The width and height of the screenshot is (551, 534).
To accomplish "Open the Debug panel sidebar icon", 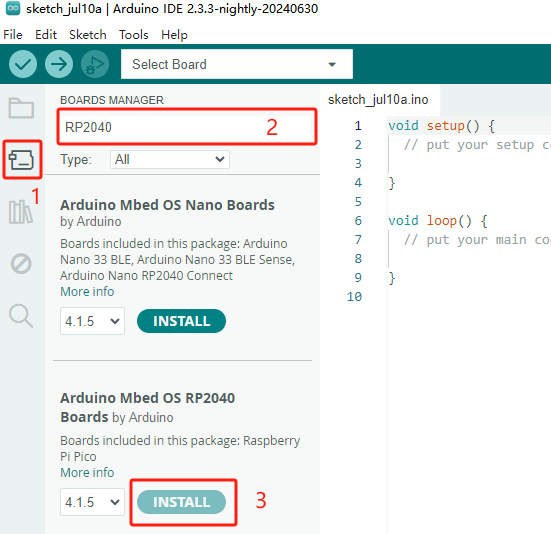I will tap(21, 263).
